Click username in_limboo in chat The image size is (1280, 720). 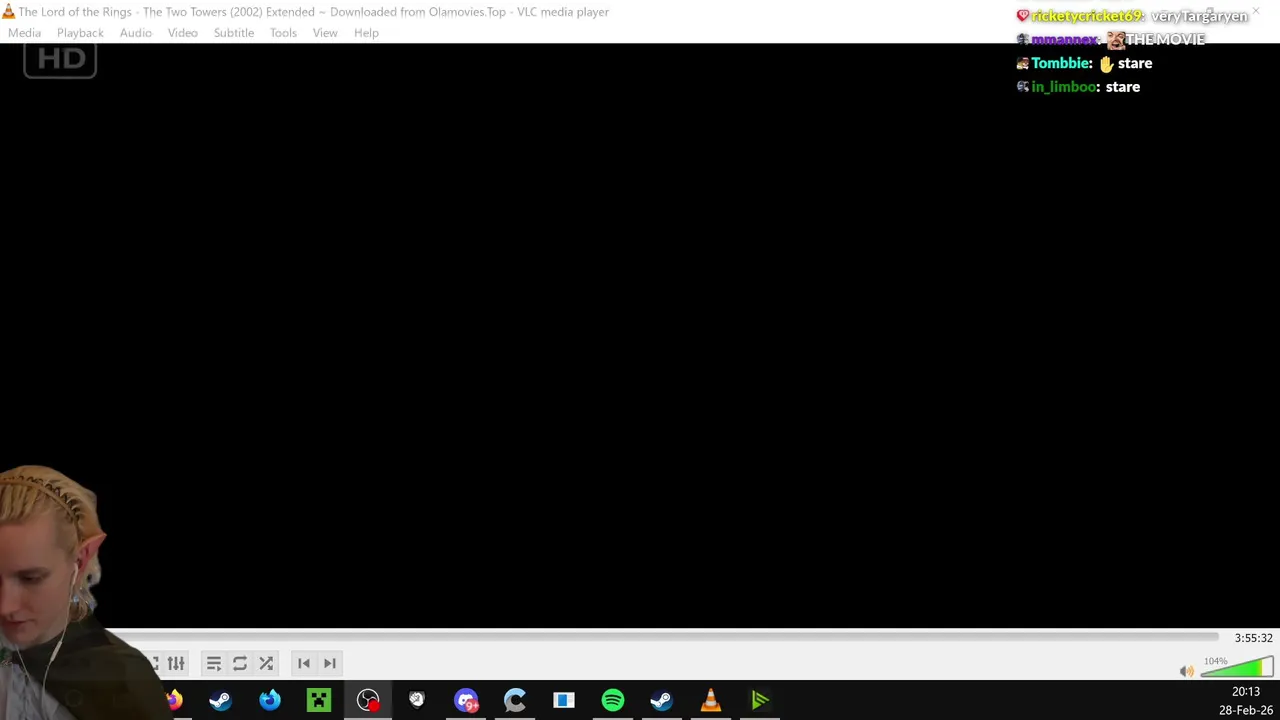pyautogui.click(x=1063, y=87)
